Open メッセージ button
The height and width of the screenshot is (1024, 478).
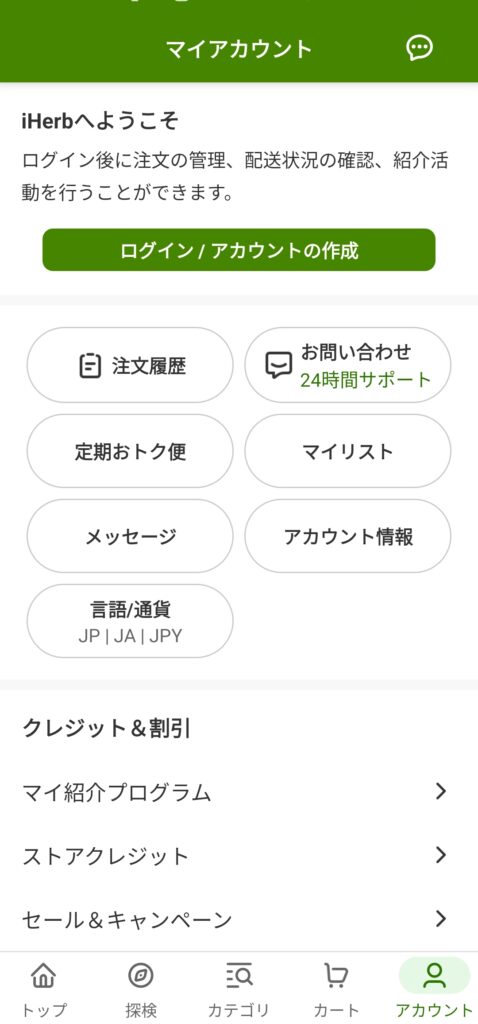pyautogui.click(x=130, y=537)
